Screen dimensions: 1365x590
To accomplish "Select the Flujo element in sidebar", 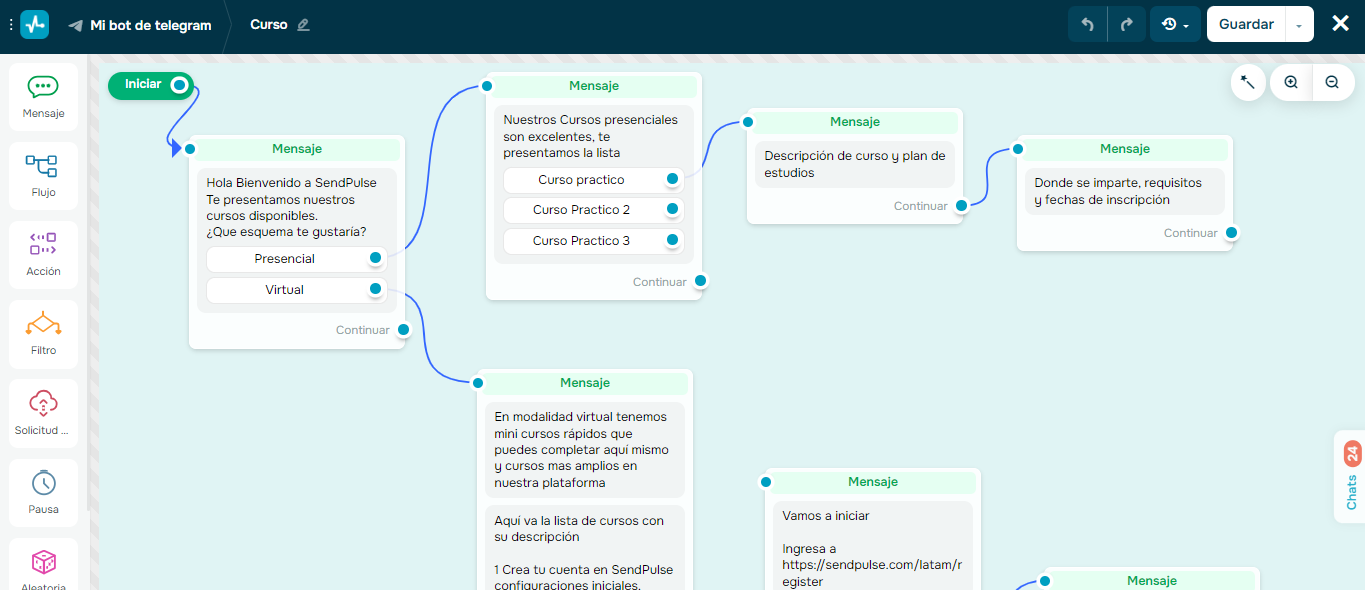I will coord(43,176).
